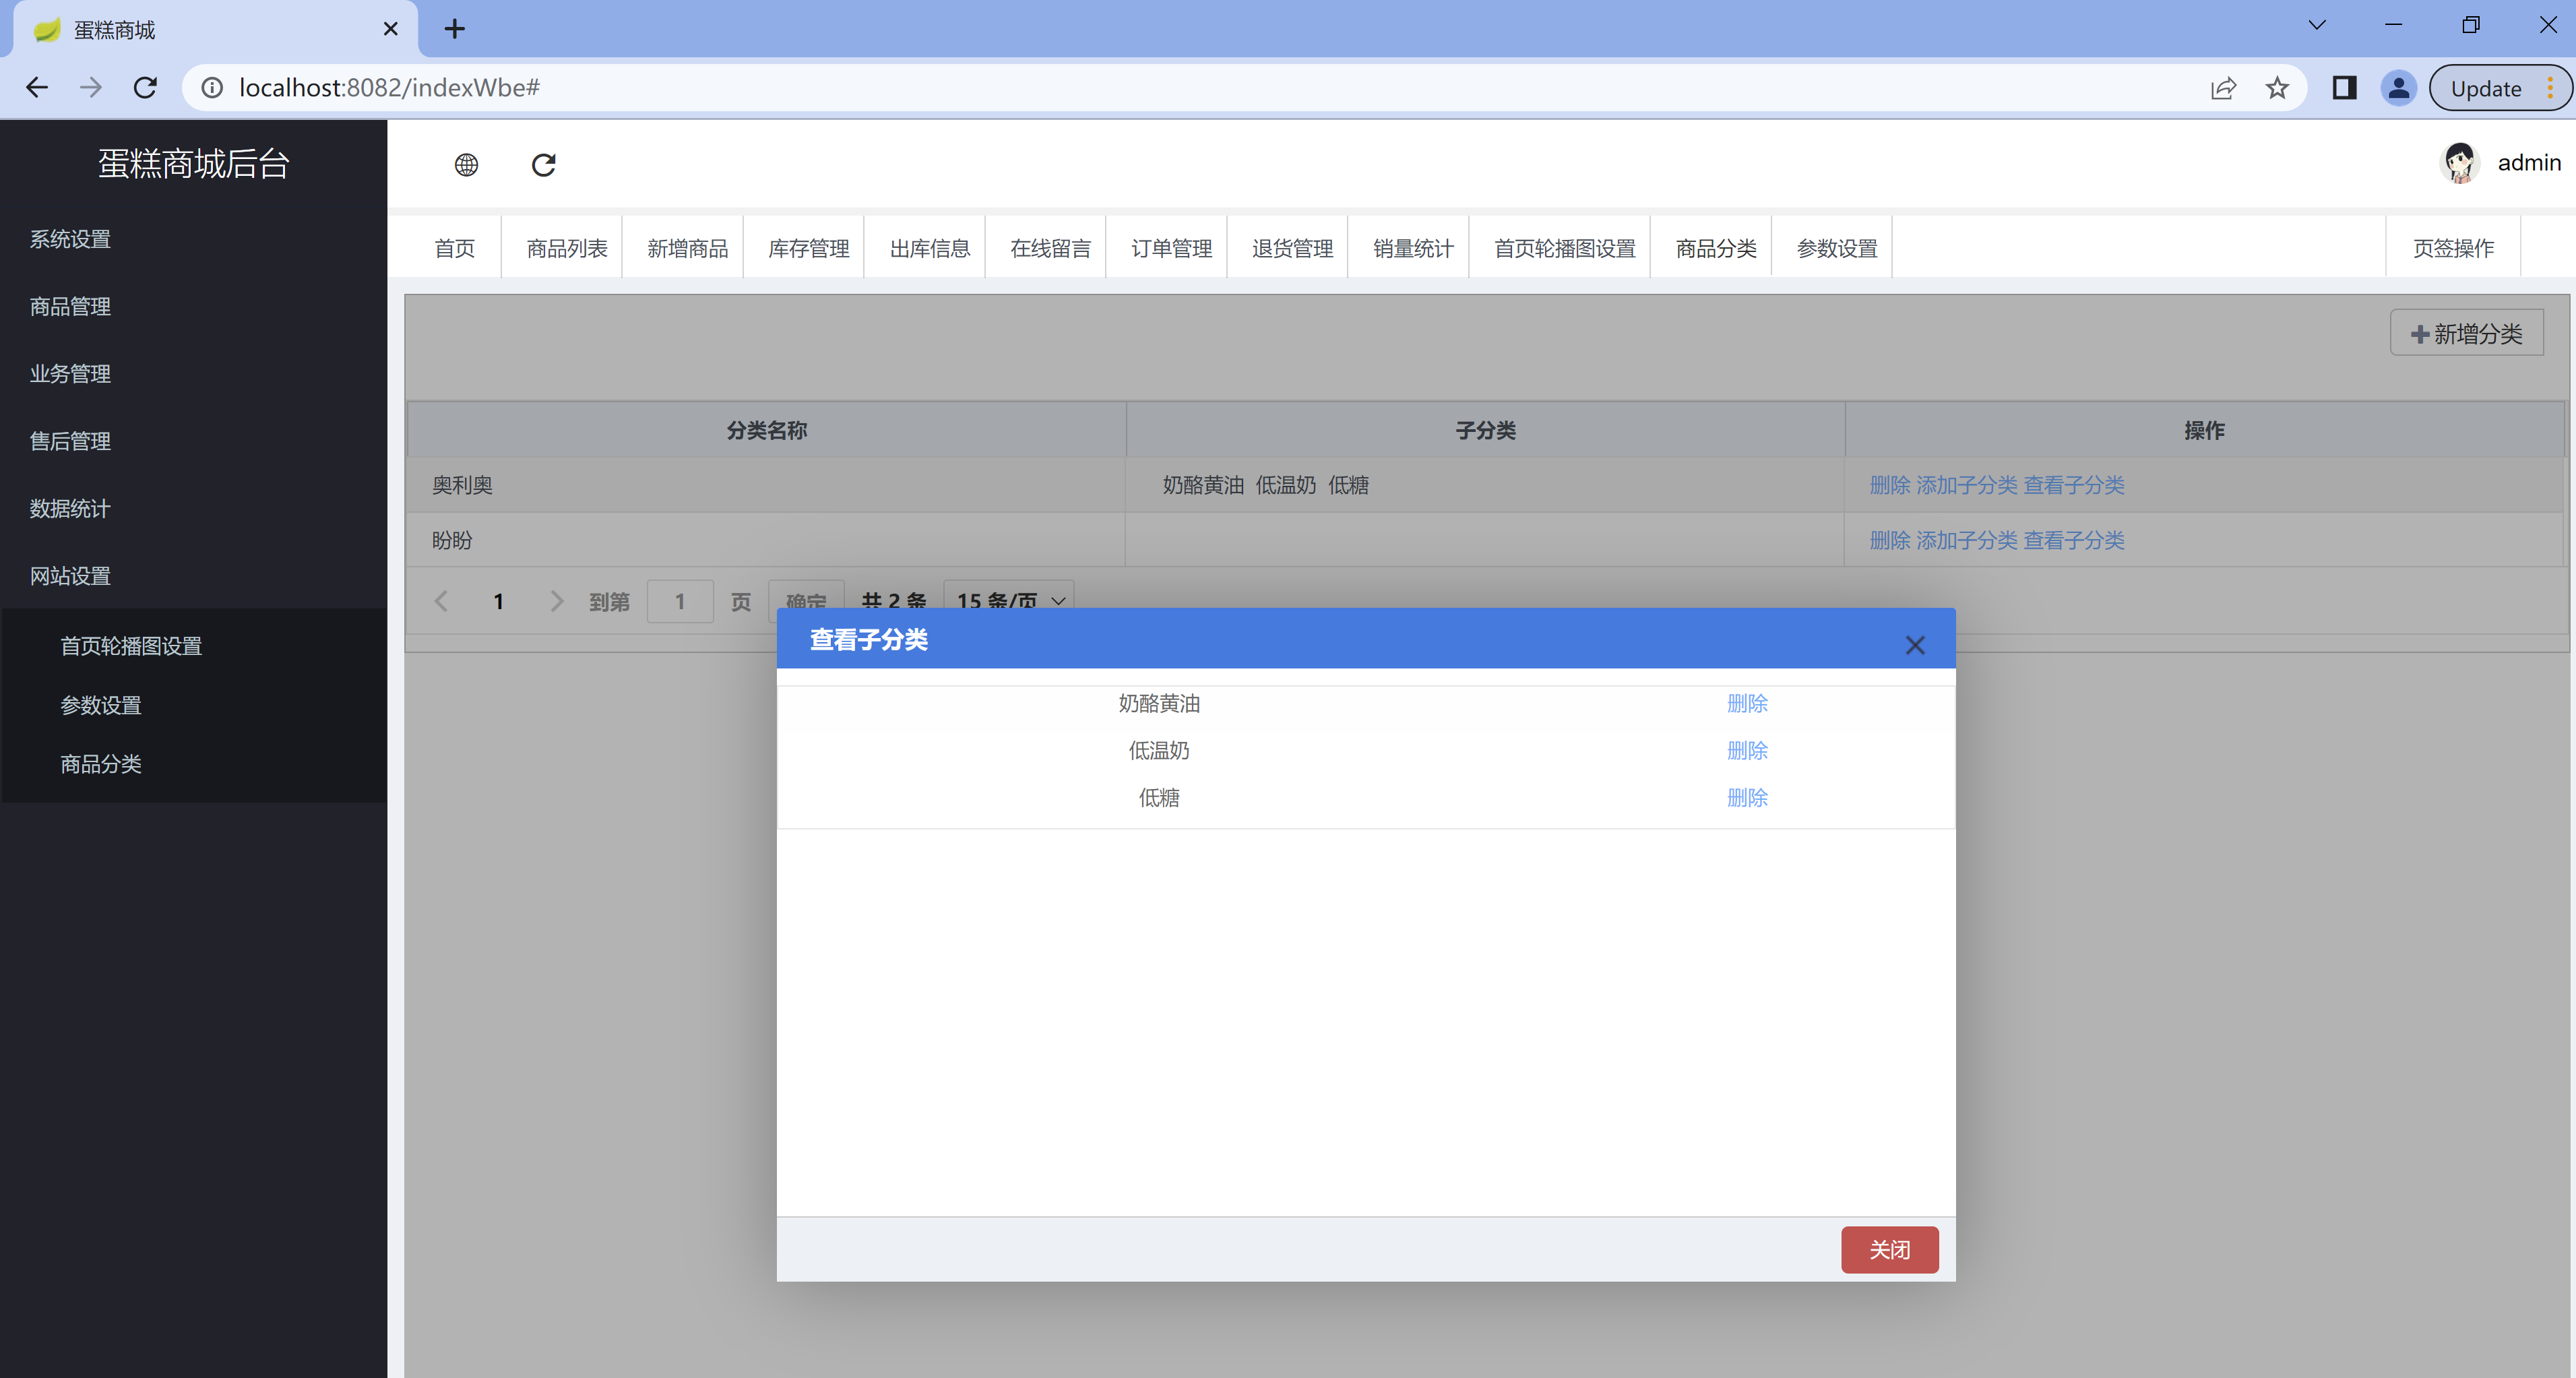2576x1378 pixels.
Task: Switch to the 出库信息 tab
Action: coord(929,248)
